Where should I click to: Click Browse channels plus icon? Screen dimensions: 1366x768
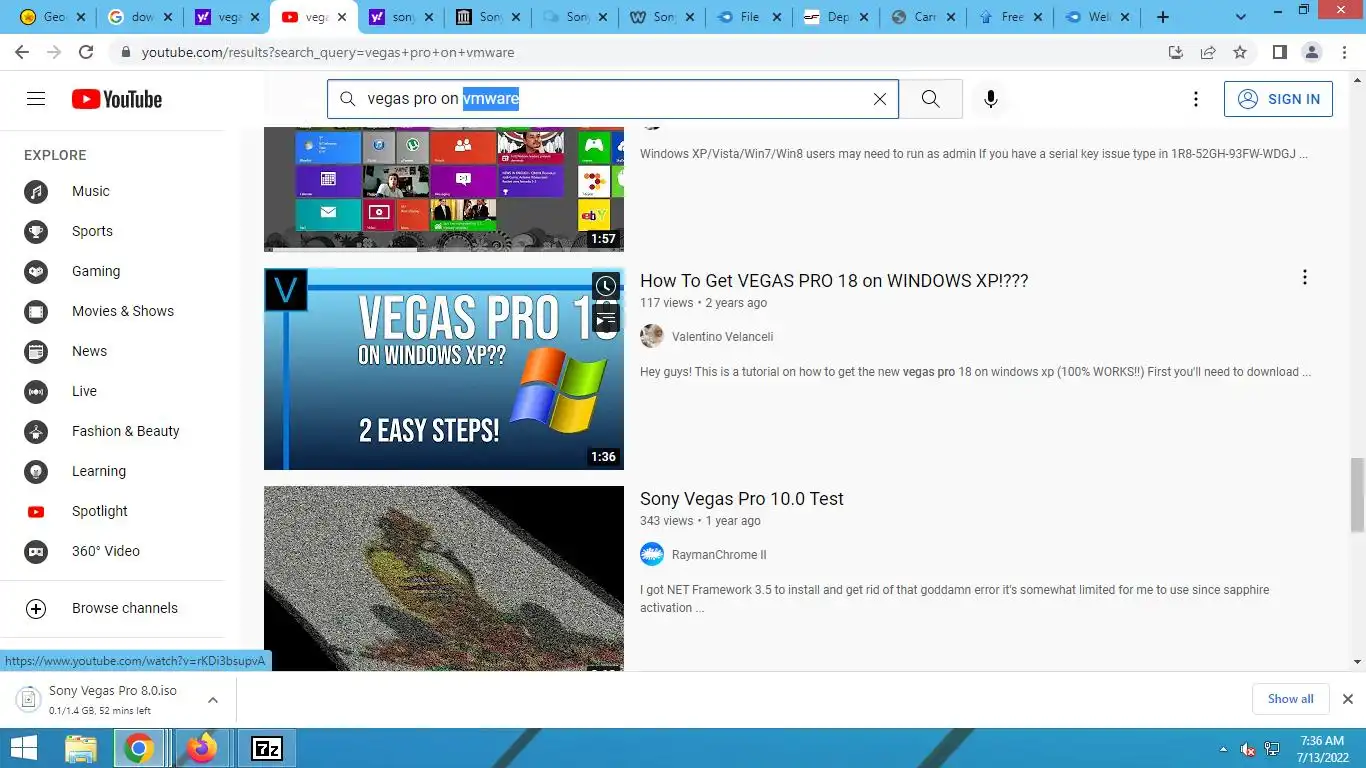(x=36, y=608)
